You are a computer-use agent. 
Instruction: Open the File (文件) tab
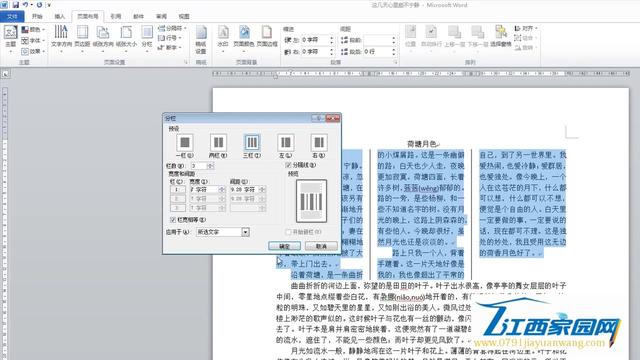tap(12, 16)
